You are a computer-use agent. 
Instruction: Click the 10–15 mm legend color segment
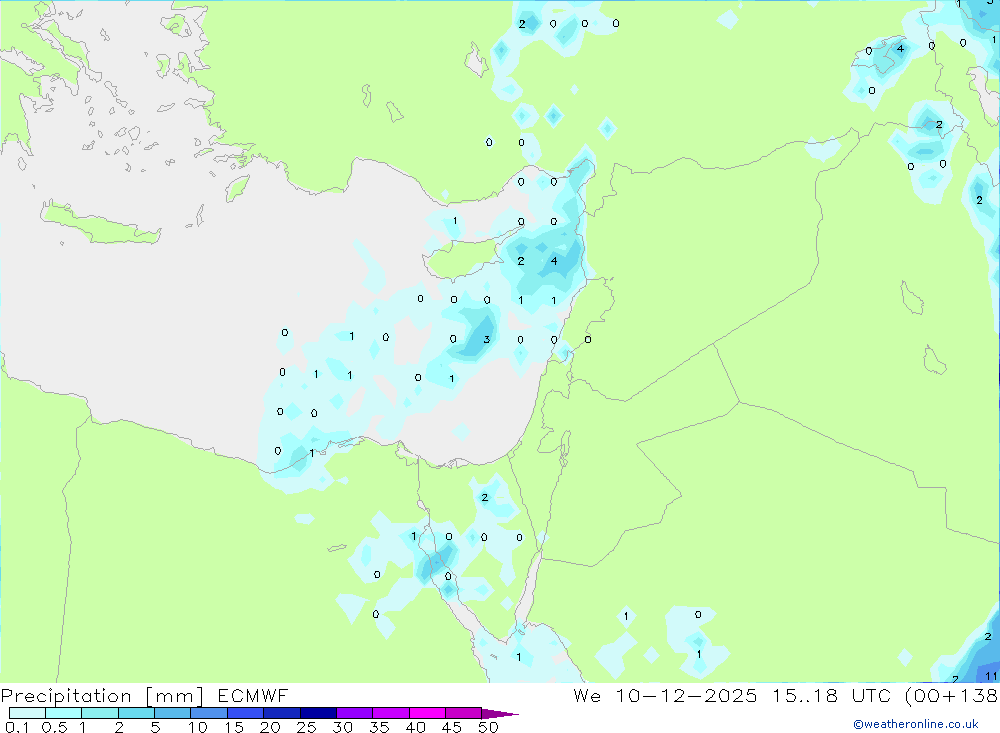[209, 713]
